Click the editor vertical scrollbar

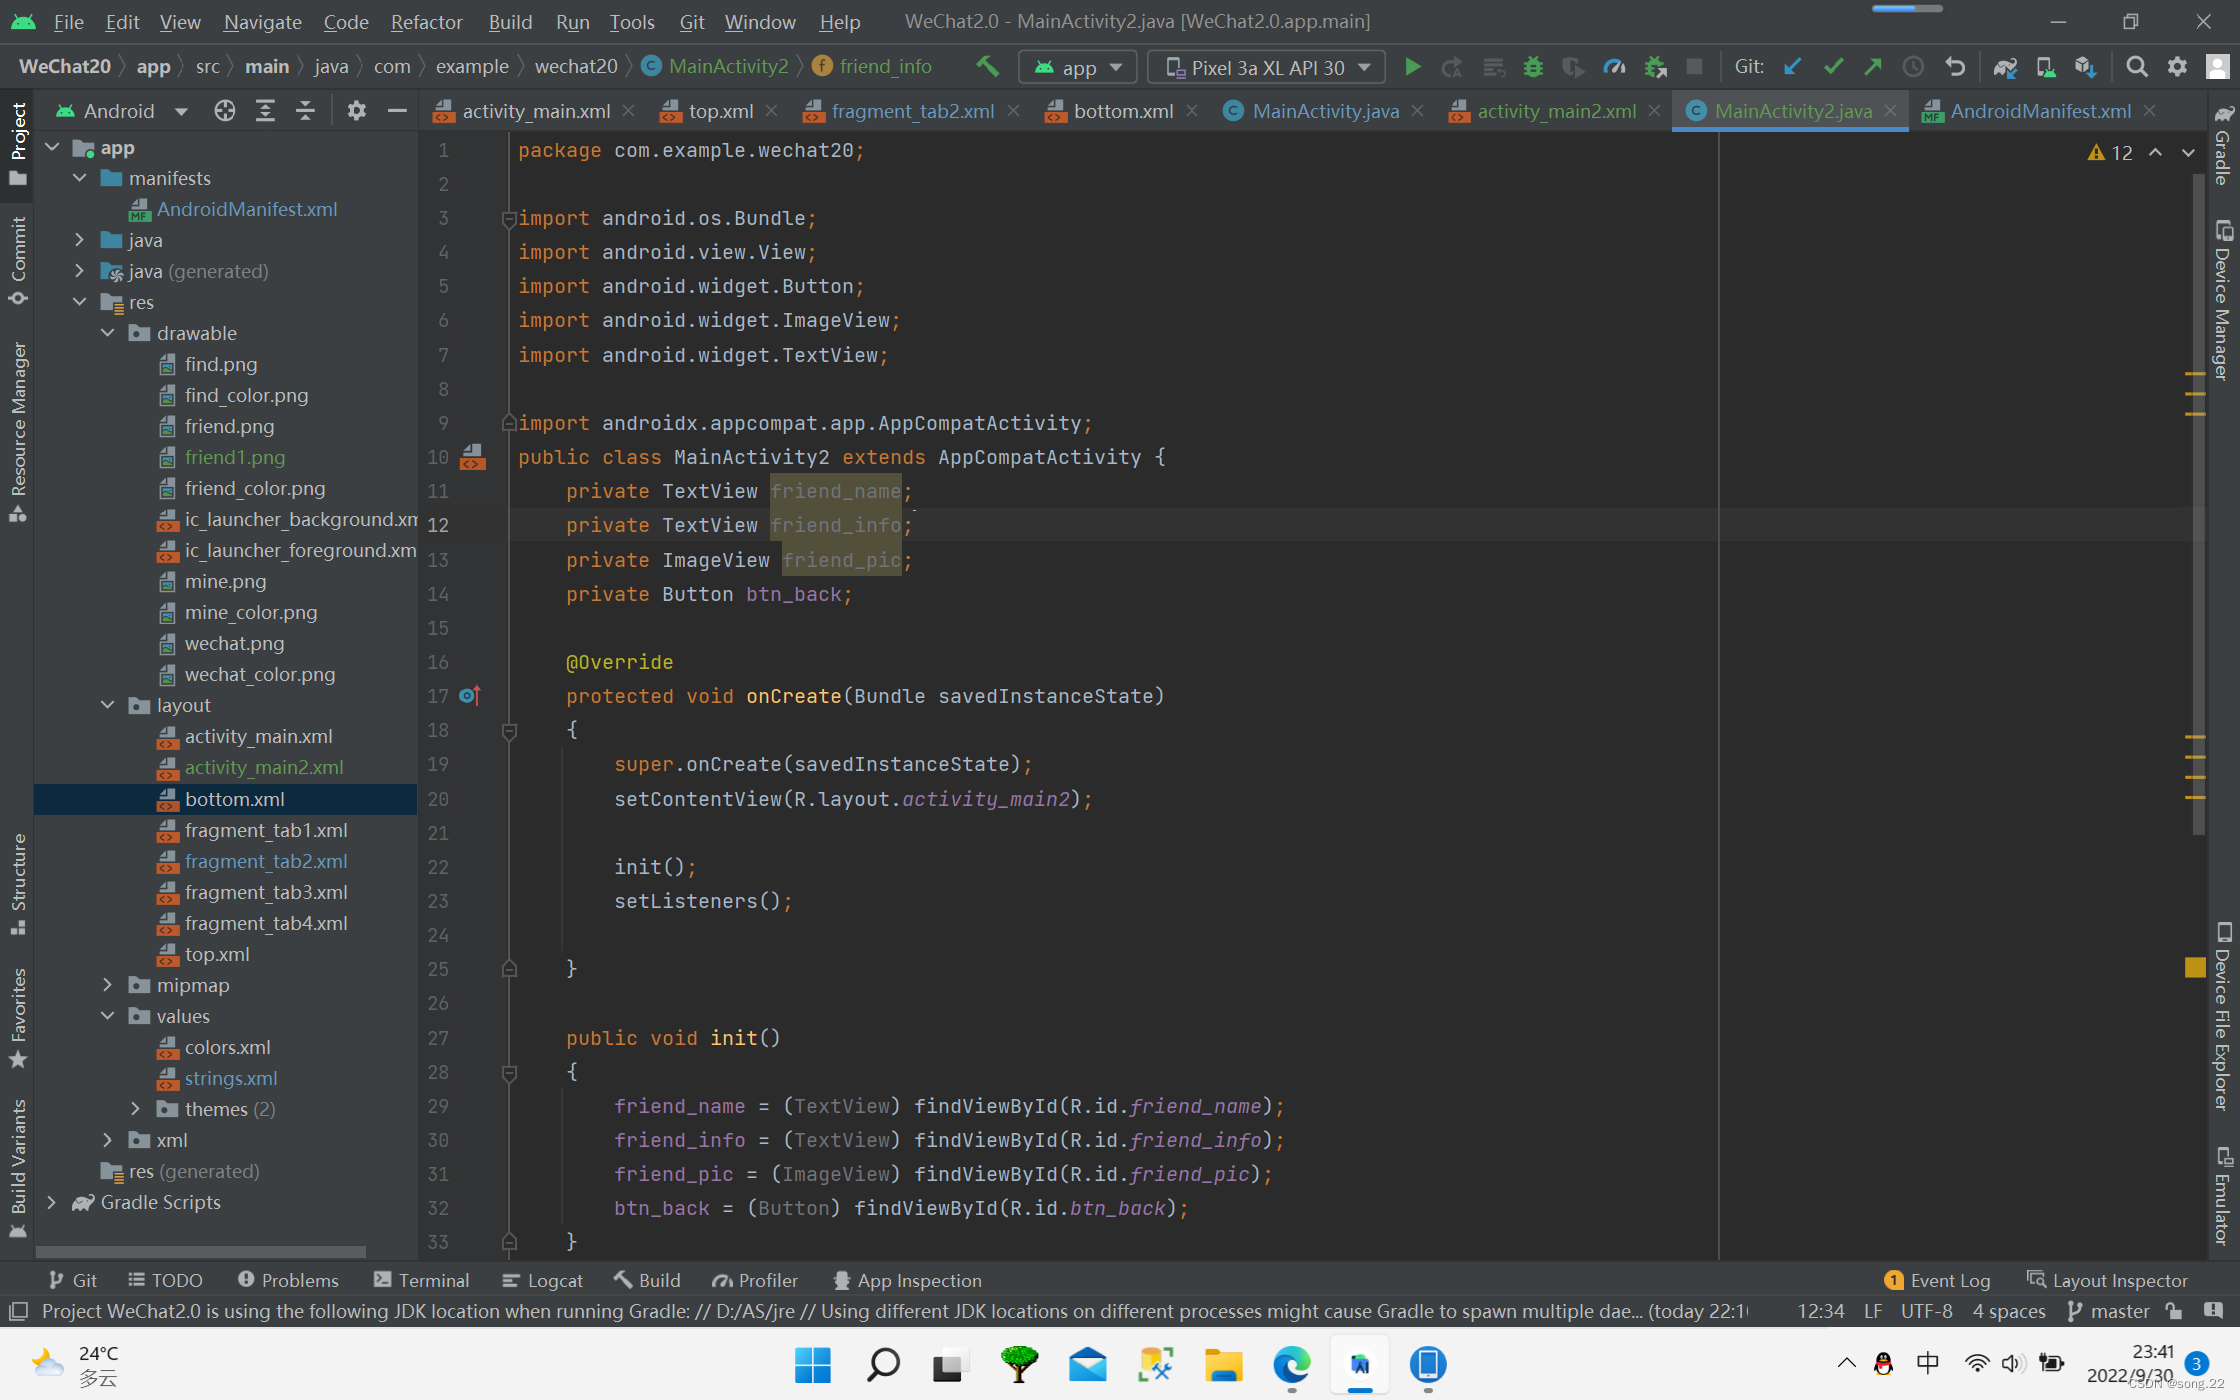[x=2199, y=505]
